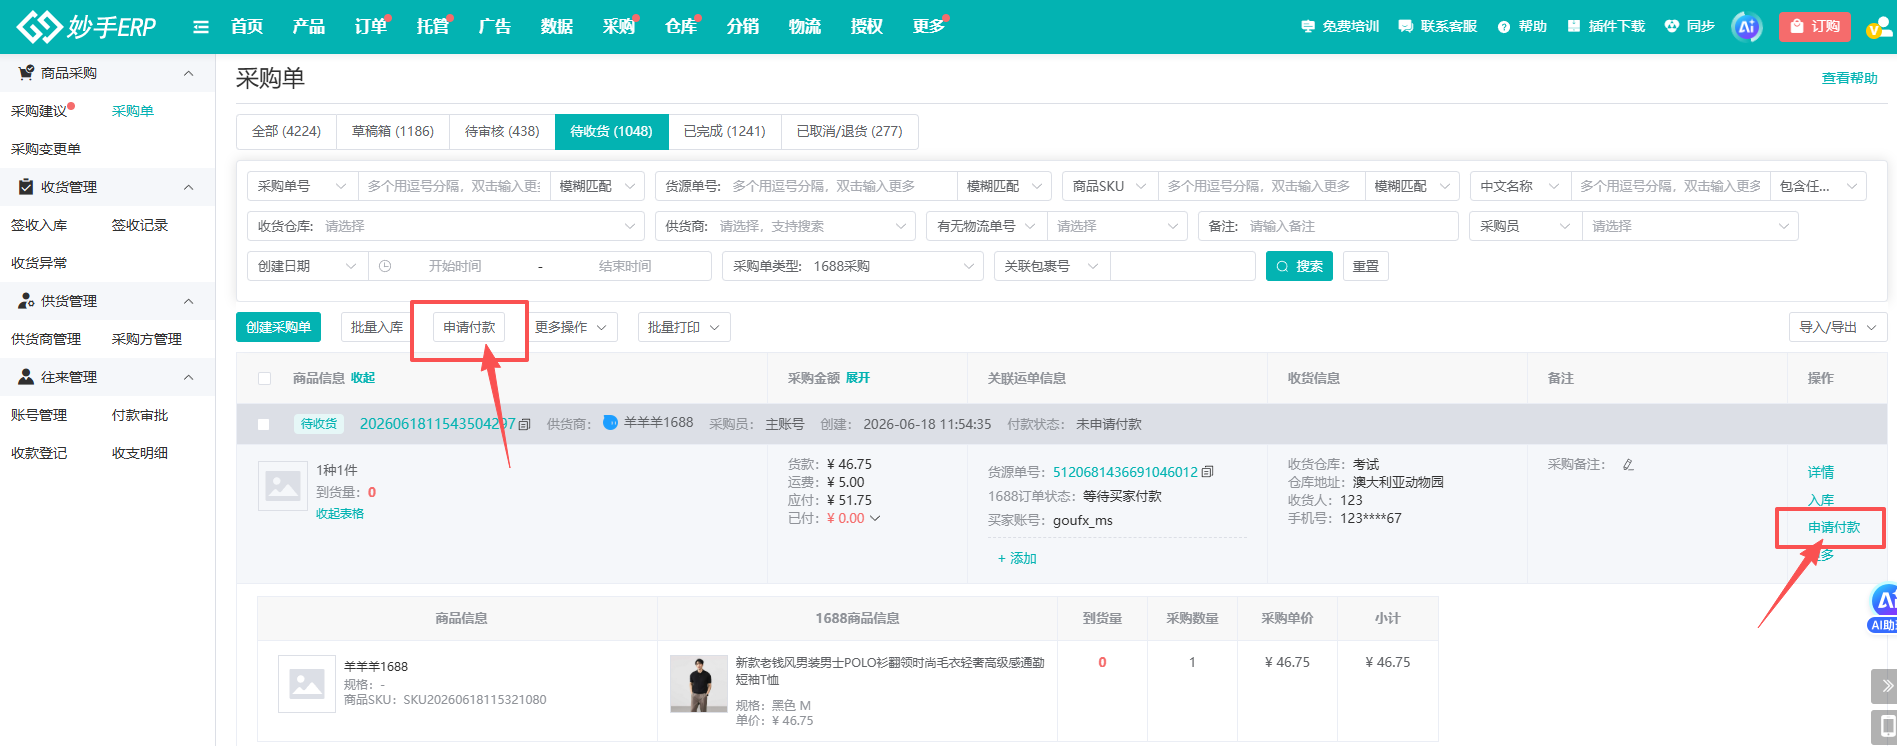The image size is (1897, 746).
Task: Click the 同步 header item
Action: pyautogui.click(x=1690, y=26)
